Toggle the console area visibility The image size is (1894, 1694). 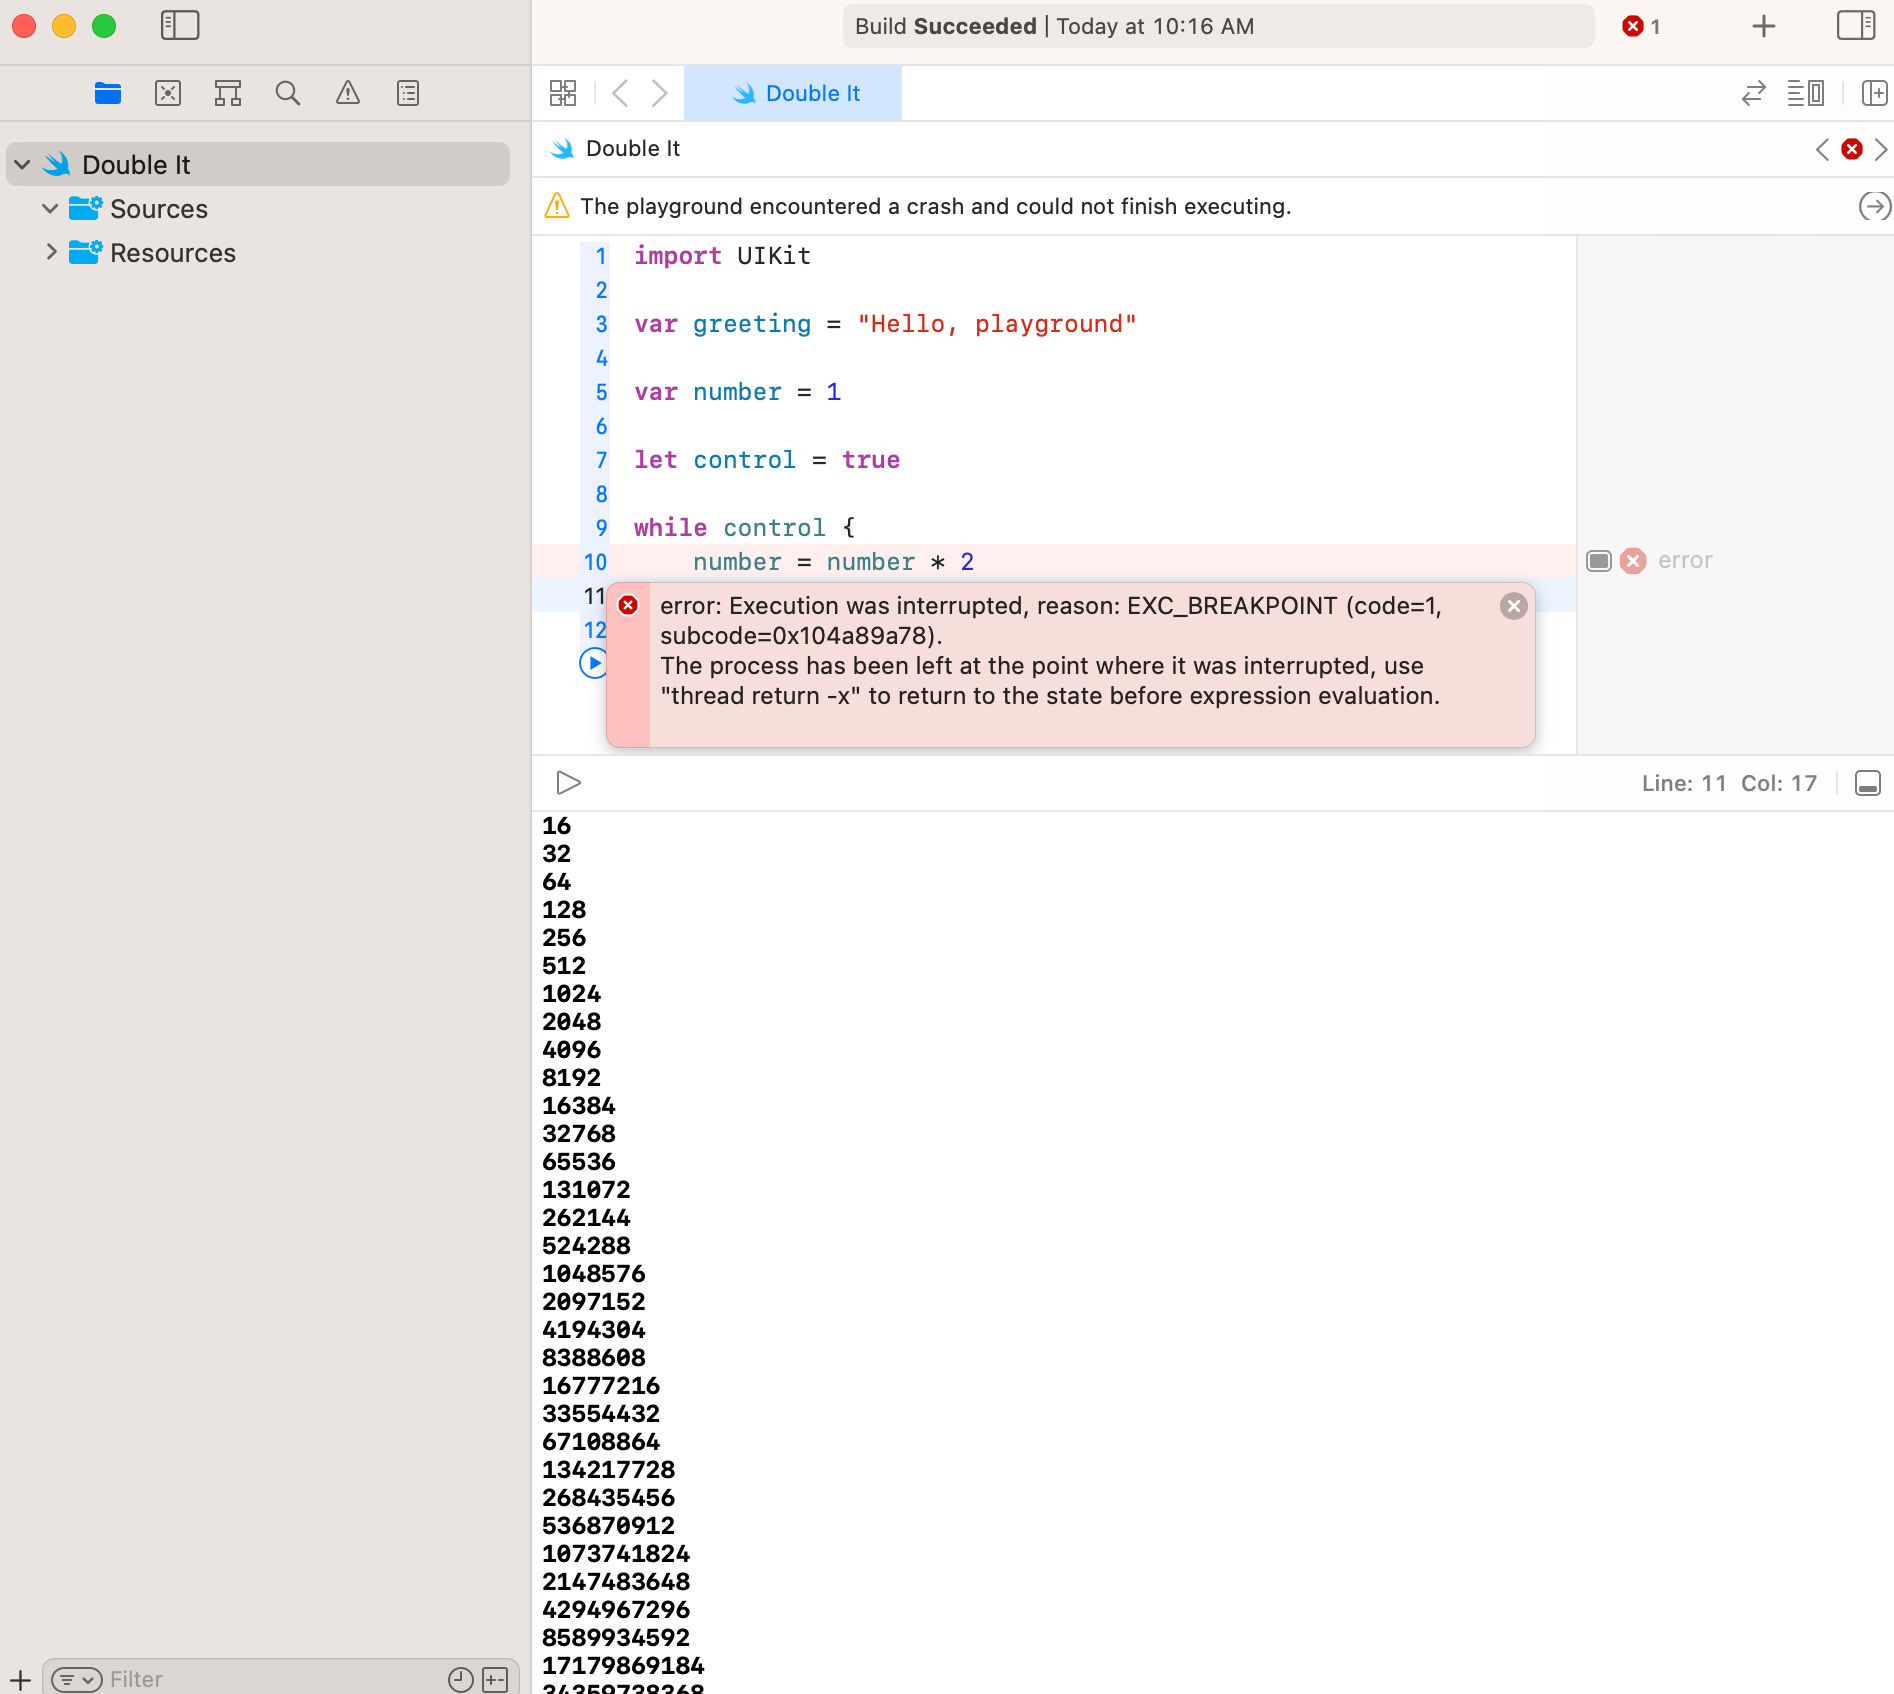click(x=1867, y=783)
